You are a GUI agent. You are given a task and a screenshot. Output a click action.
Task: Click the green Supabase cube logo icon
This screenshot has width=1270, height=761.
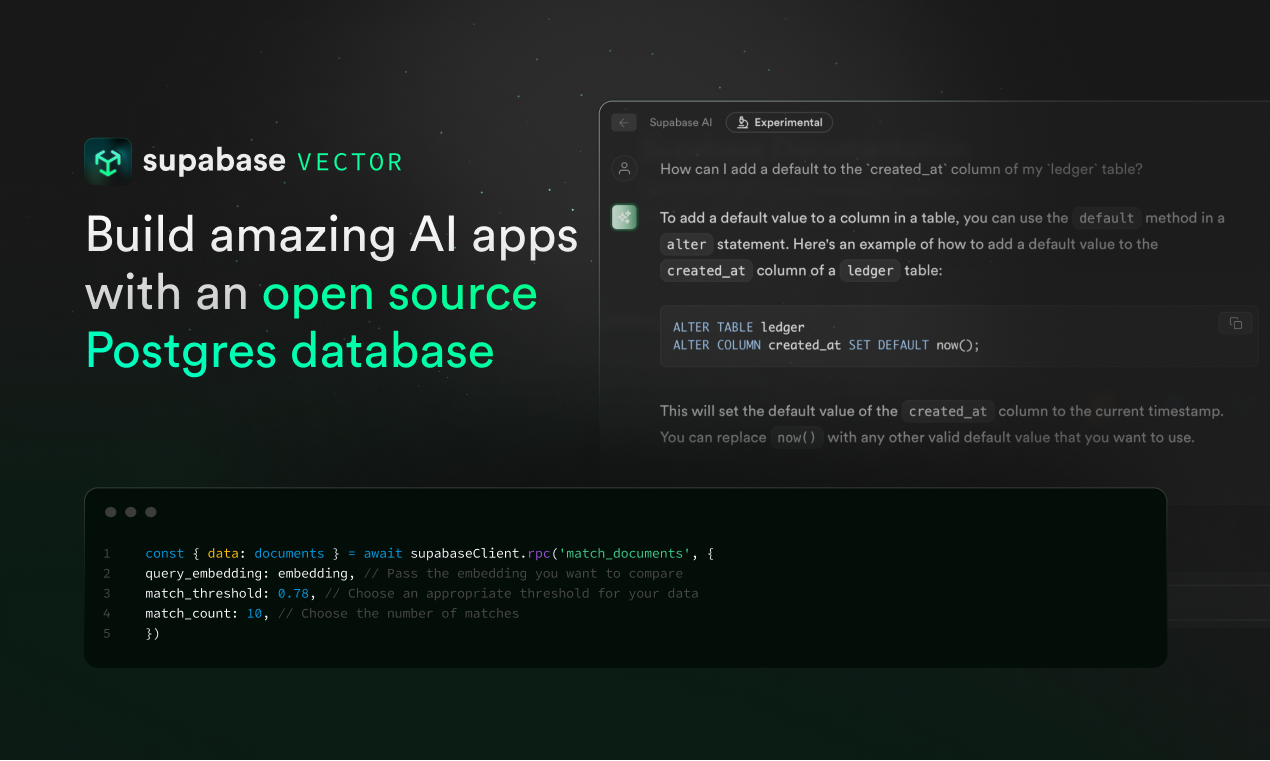coord(108,161)
